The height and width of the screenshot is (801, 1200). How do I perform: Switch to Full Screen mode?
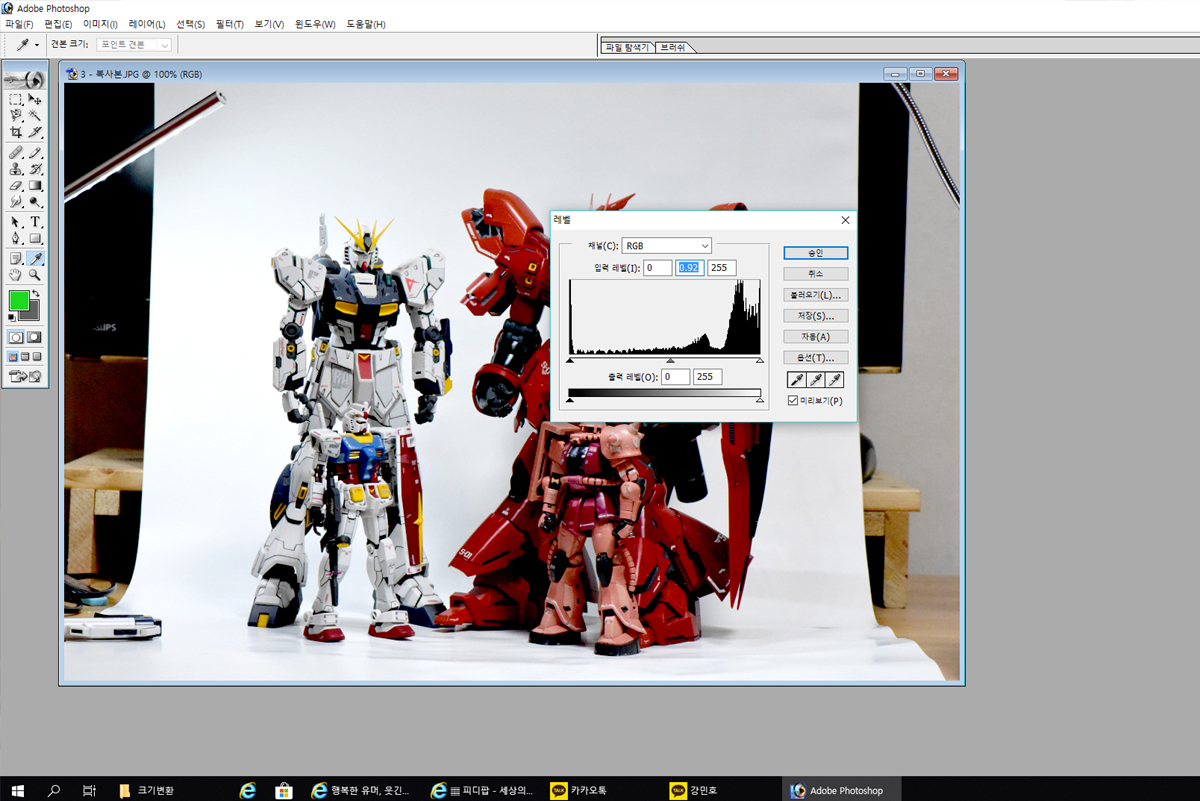pos(37,356)
